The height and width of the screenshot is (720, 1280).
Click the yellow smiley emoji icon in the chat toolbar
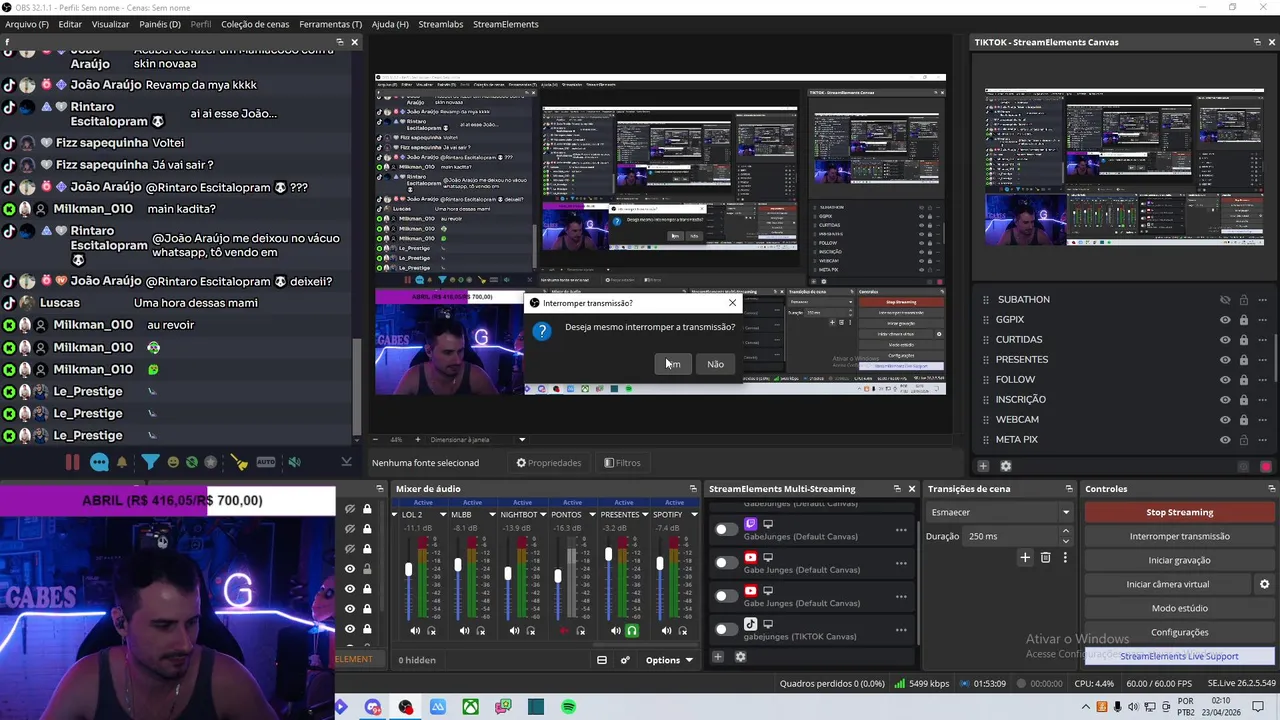pos(173,462)
